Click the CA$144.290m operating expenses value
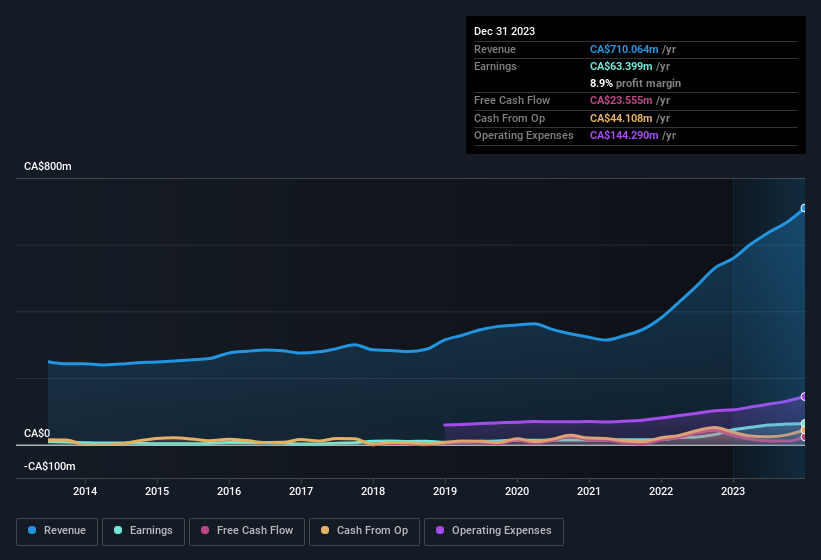The image size is (821, 560). click(x=624, y=136)
